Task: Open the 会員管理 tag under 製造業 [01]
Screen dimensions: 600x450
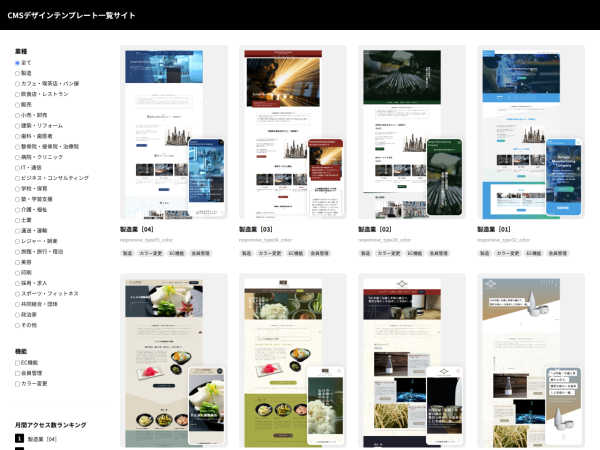Action: (558, 253)
